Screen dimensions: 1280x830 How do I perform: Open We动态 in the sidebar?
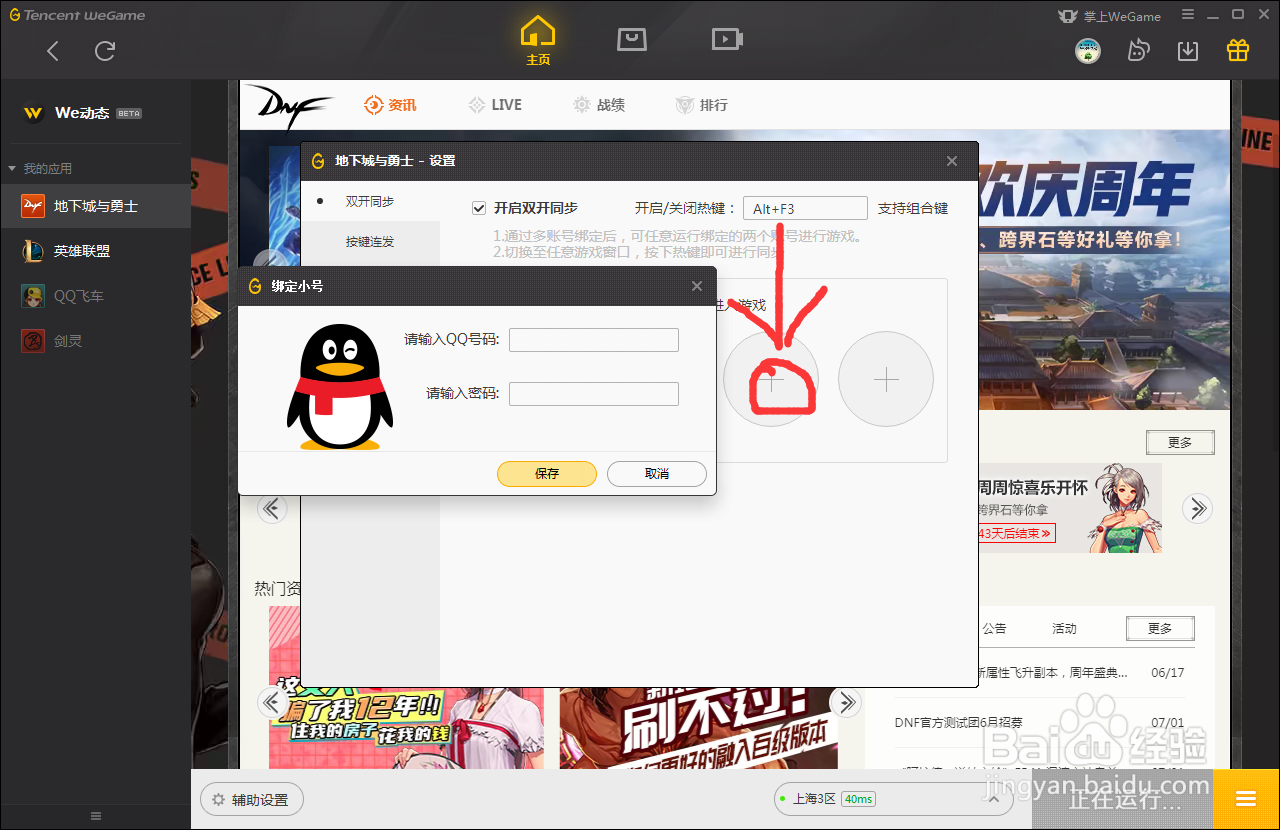coord(82,113)
